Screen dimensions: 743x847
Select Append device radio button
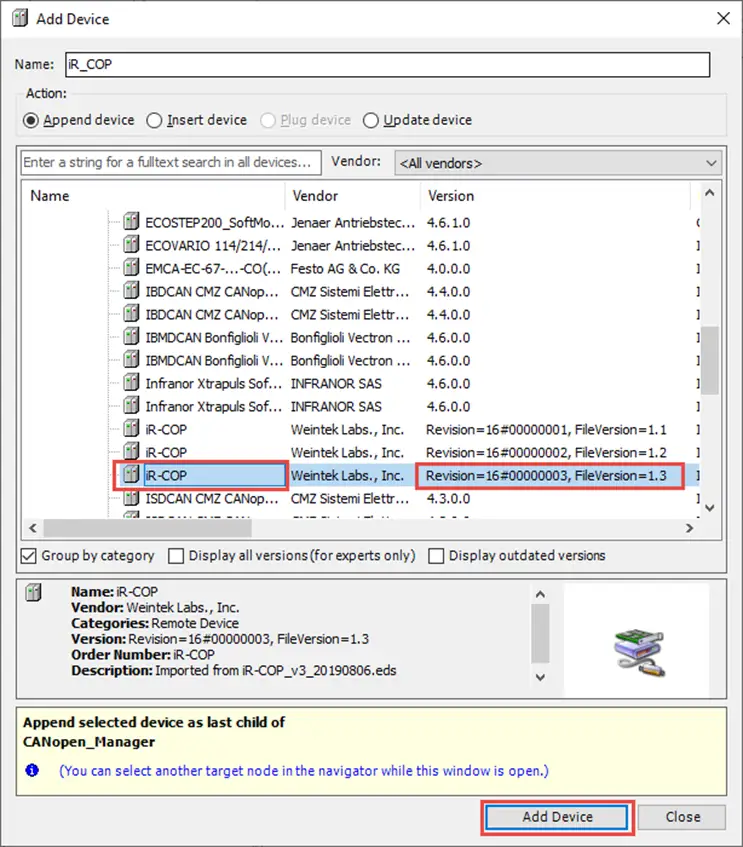[31, 120]
